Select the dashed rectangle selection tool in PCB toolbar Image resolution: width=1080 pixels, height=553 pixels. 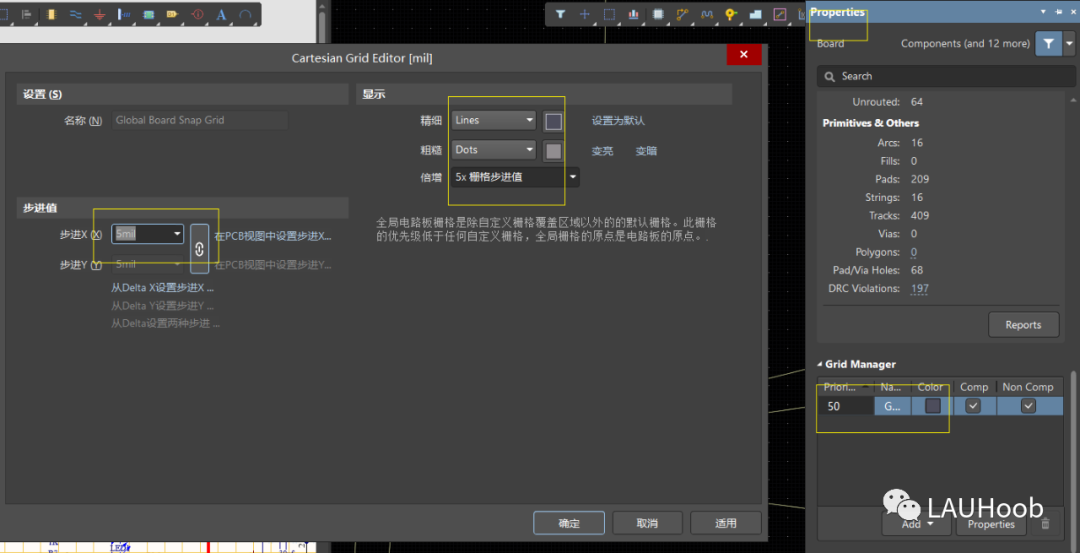tap(610, 14)
